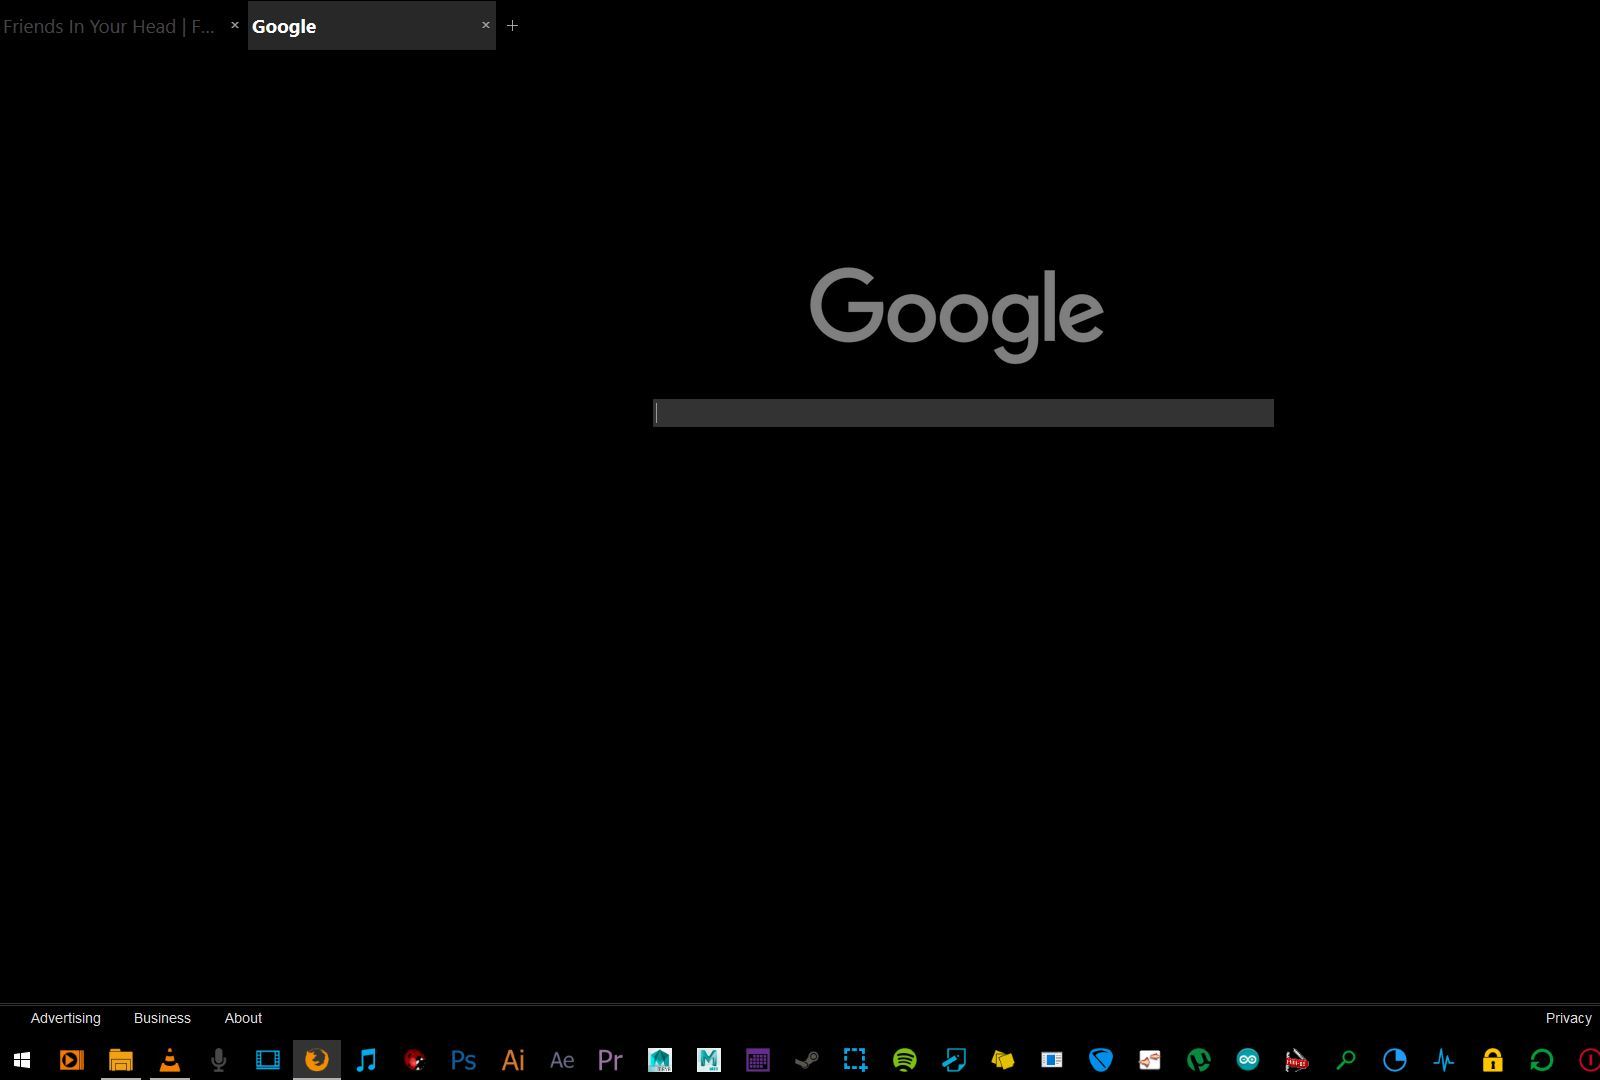The height and width of the screenshot is (1080, 1600).
Task: Open the red Swiss army knife icon
Action: click(x=1296, y=1060)
